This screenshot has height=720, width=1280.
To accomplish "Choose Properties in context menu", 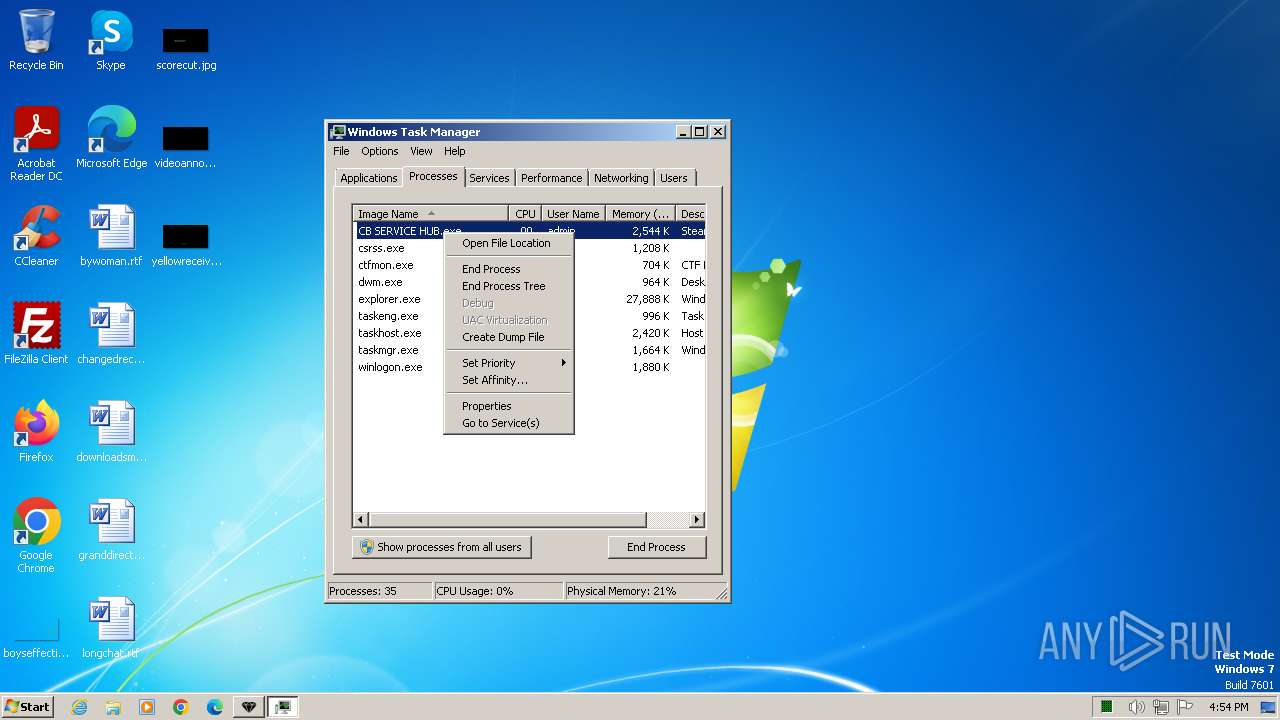I will (509, 406).
